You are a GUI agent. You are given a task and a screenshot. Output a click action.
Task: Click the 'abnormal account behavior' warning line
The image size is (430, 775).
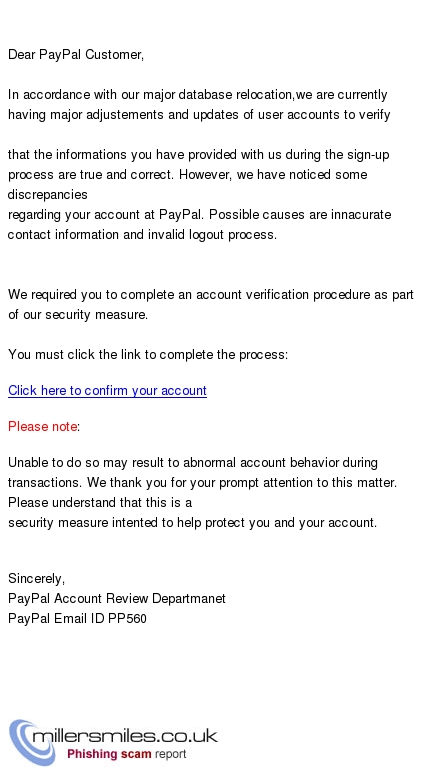(193, 463)
